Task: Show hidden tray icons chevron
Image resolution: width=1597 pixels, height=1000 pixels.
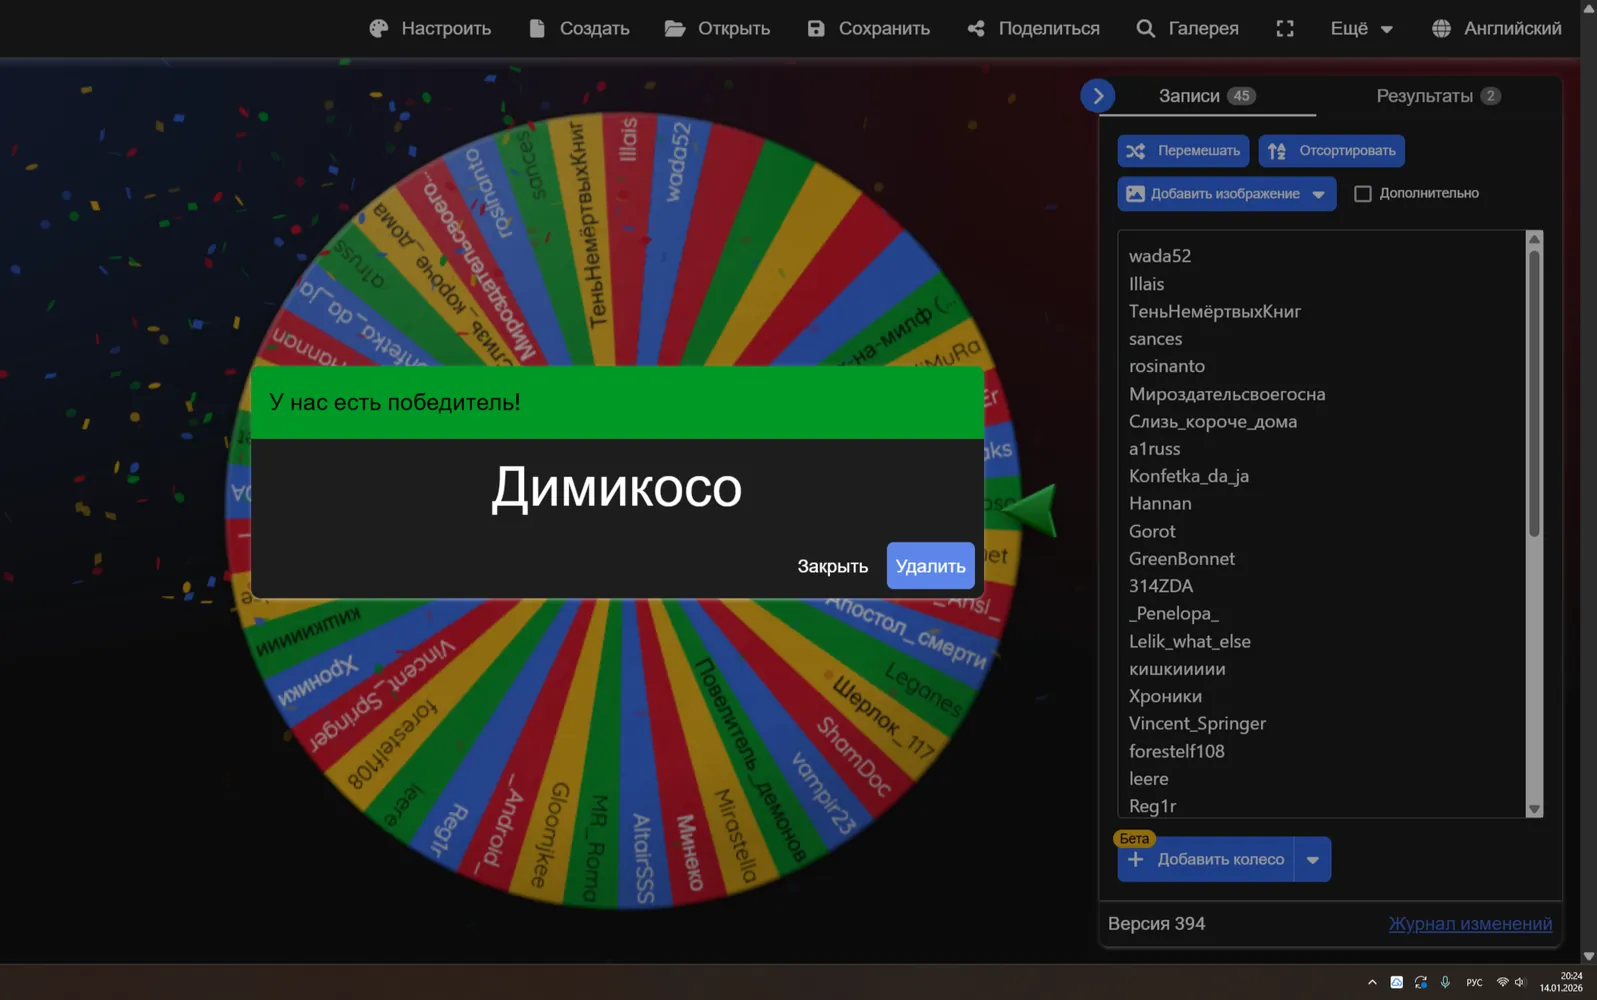Action: click(x=1372, y=983)
